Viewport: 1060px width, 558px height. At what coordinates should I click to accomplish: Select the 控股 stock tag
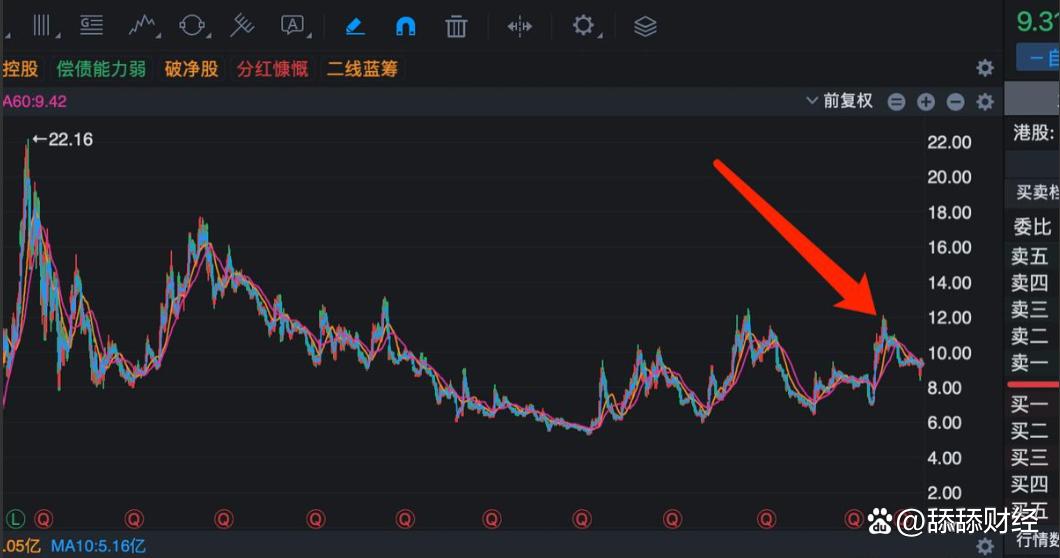point(20,69)
